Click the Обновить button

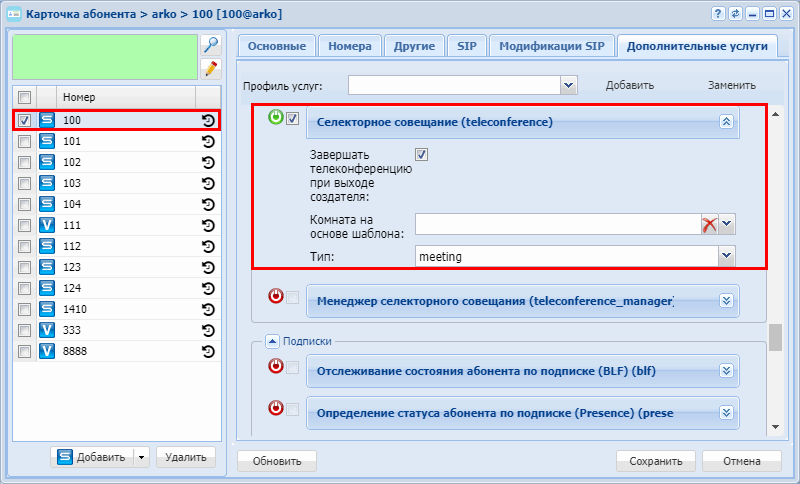point(277,461)
